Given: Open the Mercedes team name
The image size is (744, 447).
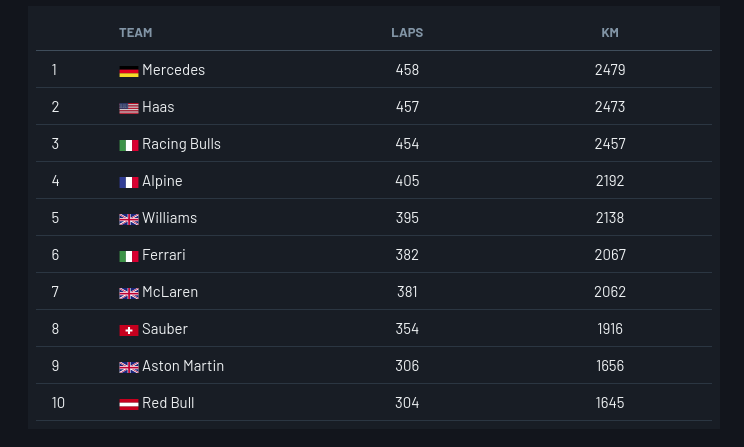Looking at the screenshot, I should [x=173, y=70].
